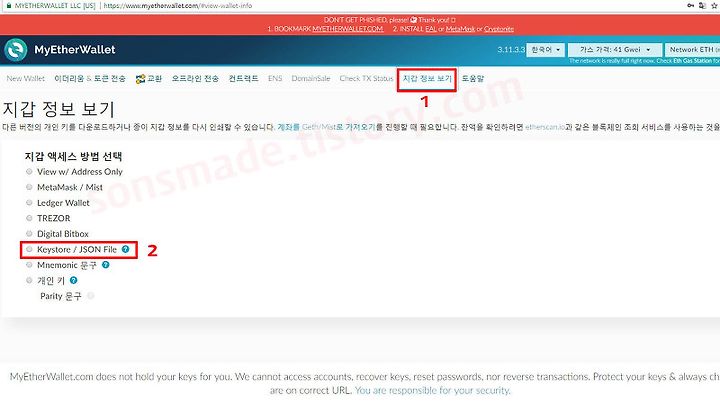This screenshot has height=404, width=720.
Task: Click the bookmark star icon in address bar
Action: [714, 6]
